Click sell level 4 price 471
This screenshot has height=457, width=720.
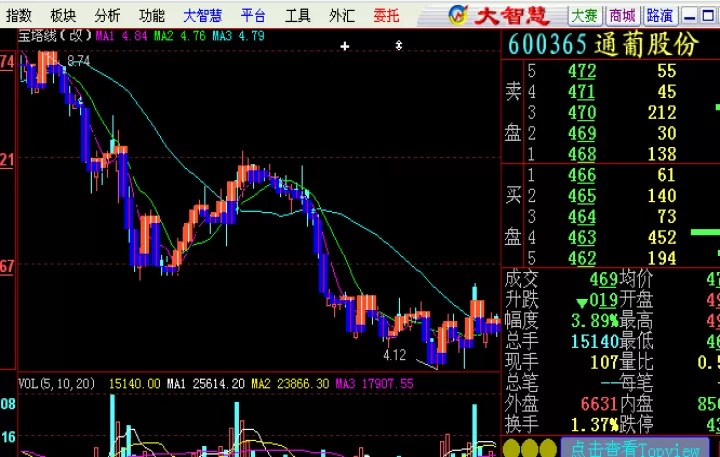[582, 92]
